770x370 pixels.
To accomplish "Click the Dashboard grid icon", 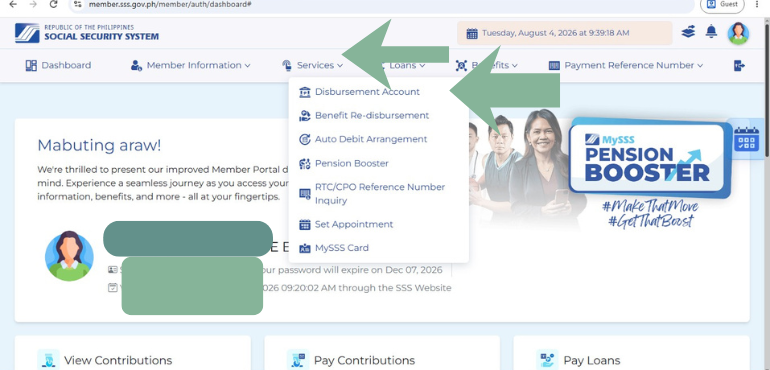I will (31, 65).
